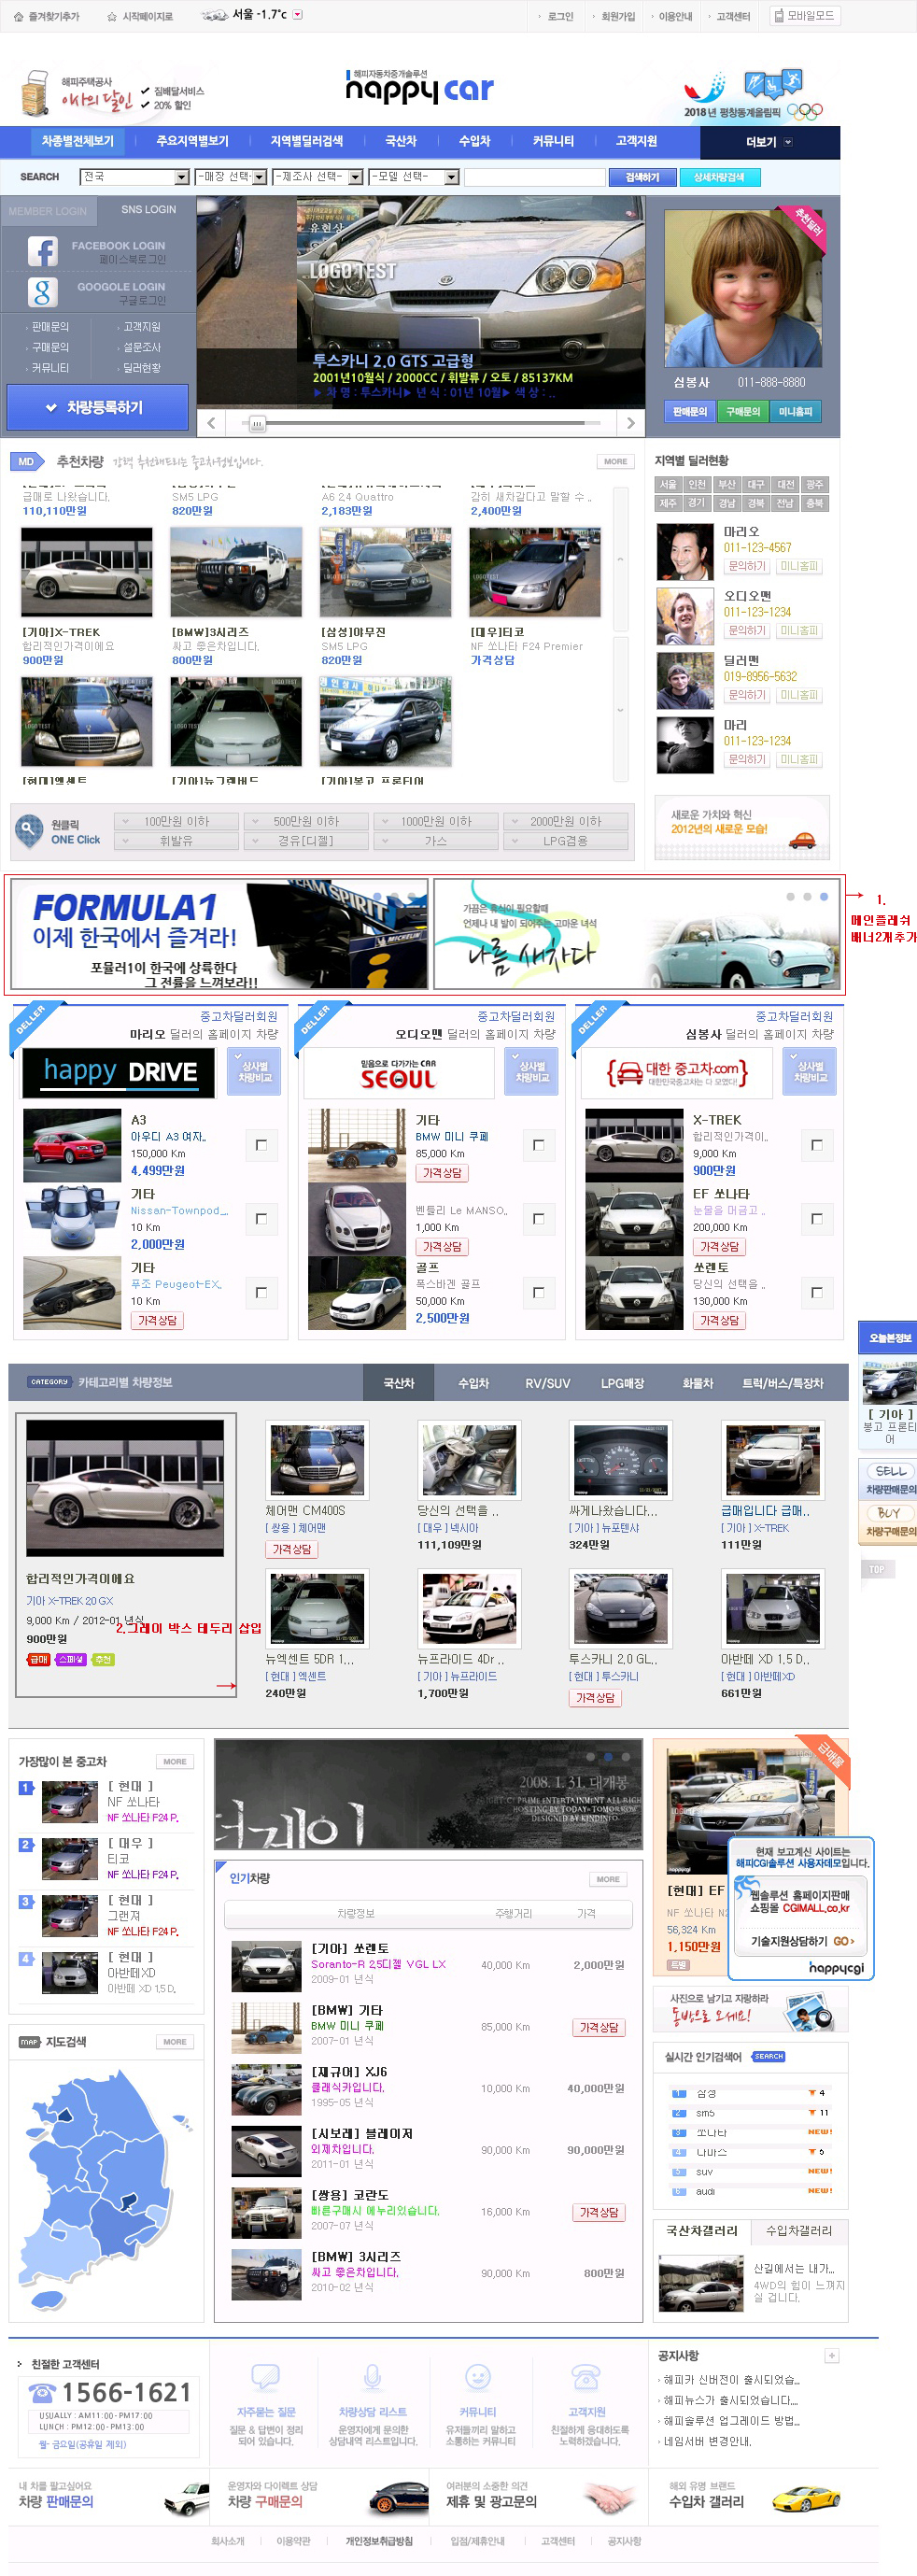Check the box for 폭스바겐 골프 listing
The image size is (917, 2576).
pos(538,1293)
